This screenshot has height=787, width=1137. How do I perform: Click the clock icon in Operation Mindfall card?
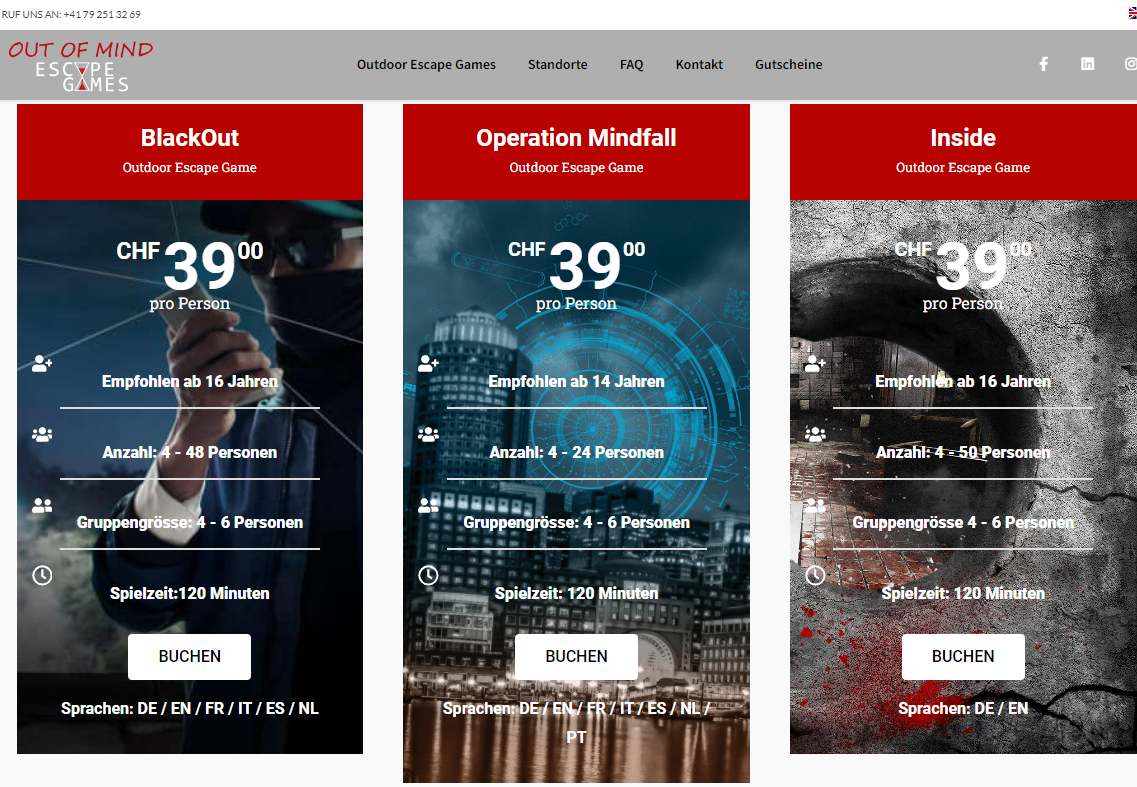pos(428,575)
